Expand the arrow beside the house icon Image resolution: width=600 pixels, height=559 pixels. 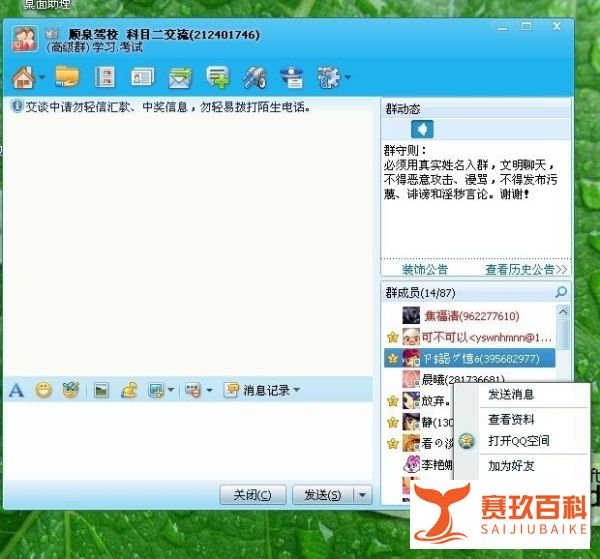pyautogui.click(x=42, y=77)
